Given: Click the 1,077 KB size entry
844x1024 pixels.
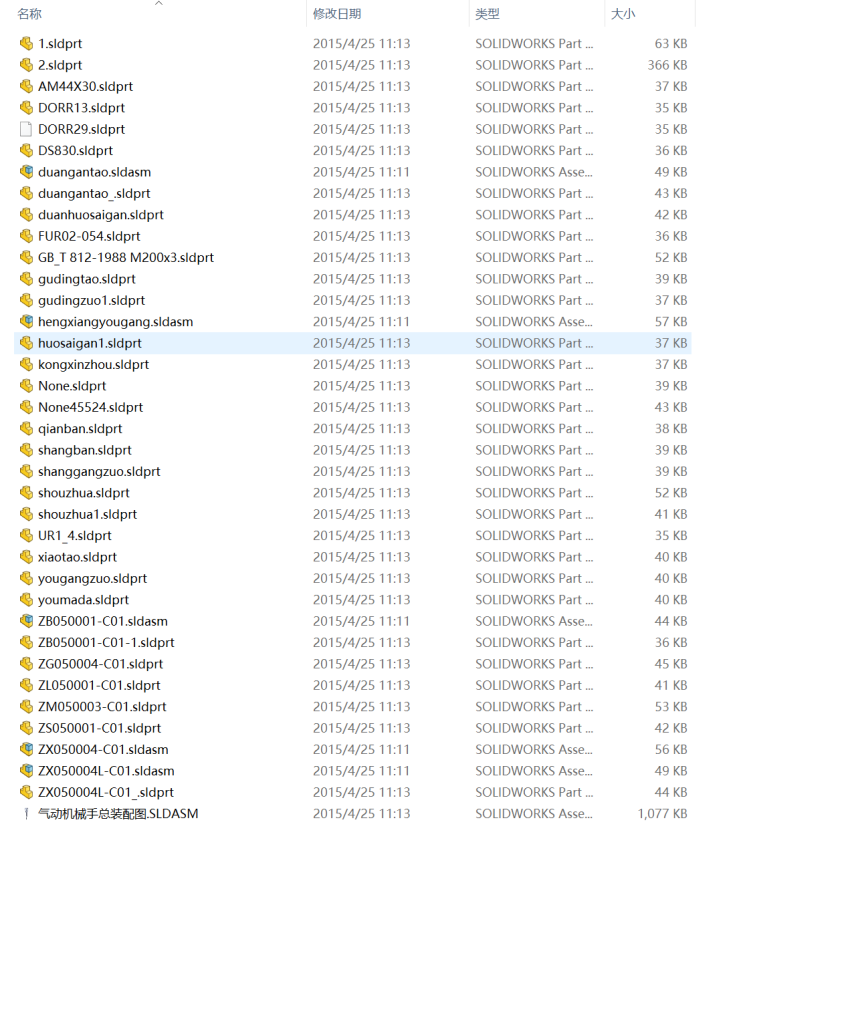Looking at the screenshot, I should (662, 814).
